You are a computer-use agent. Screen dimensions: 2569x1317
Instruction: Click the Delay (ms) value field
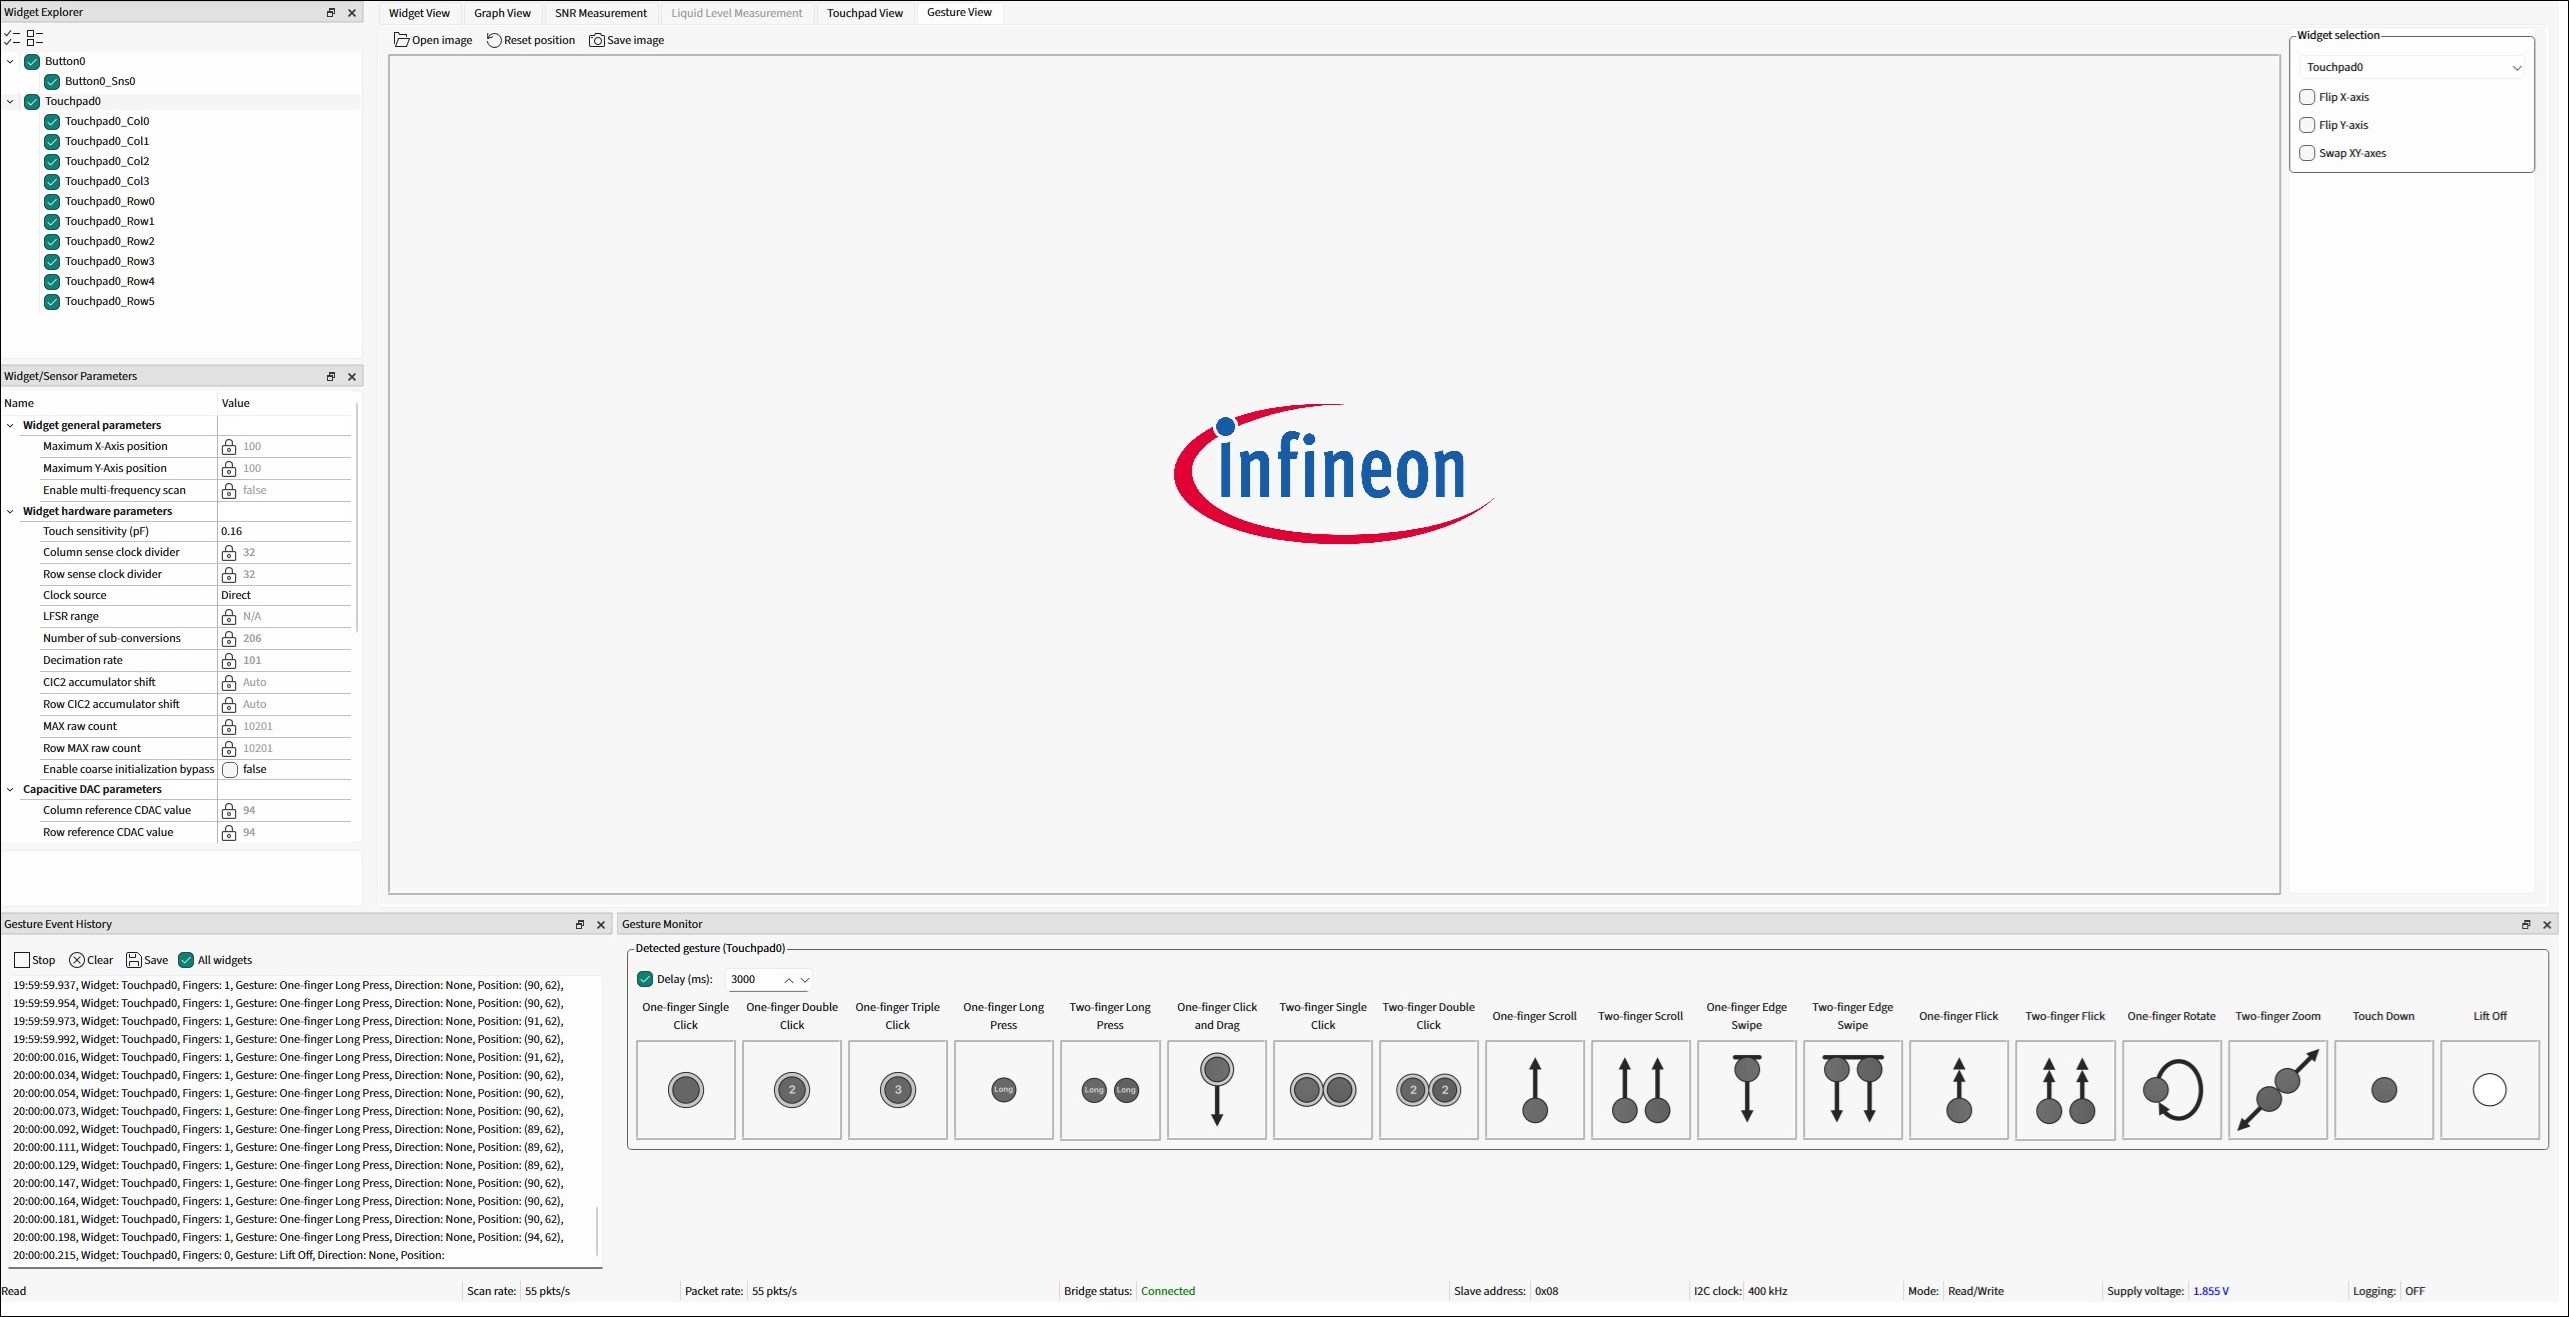(753, 979)
